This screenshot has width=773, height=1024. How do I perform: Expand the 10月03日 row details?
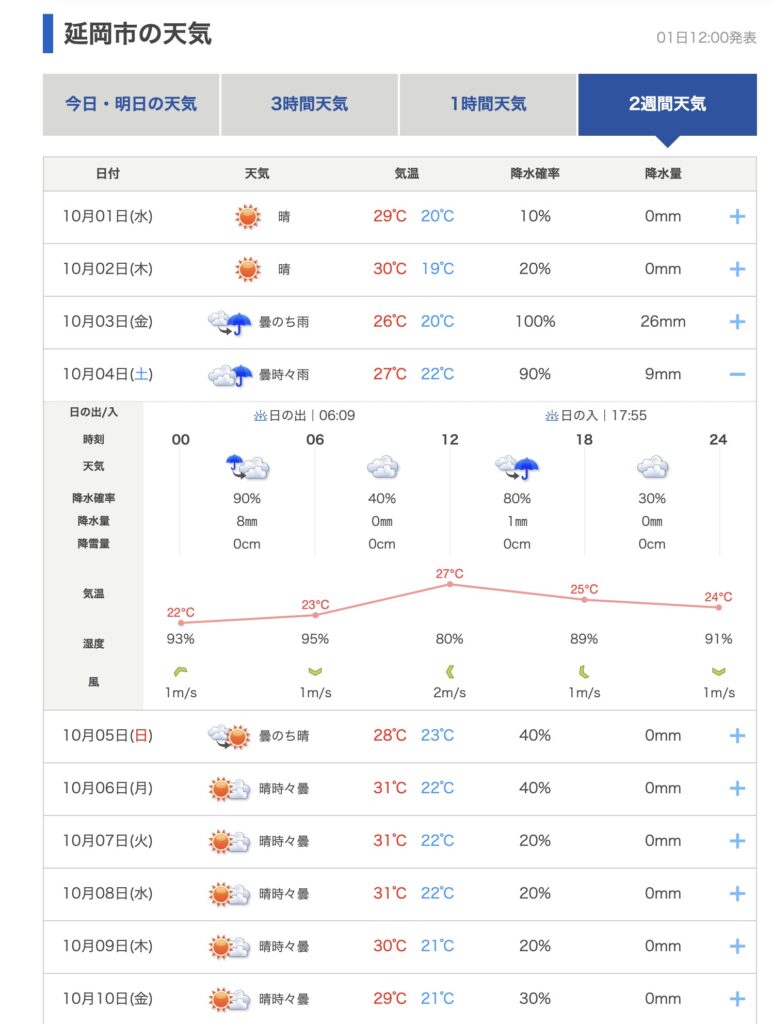737,322
